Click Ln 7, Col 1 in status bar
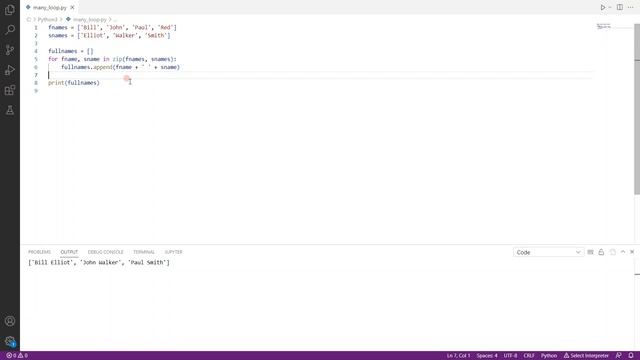Viewport: 640px width, 360px height. point(458,356)
